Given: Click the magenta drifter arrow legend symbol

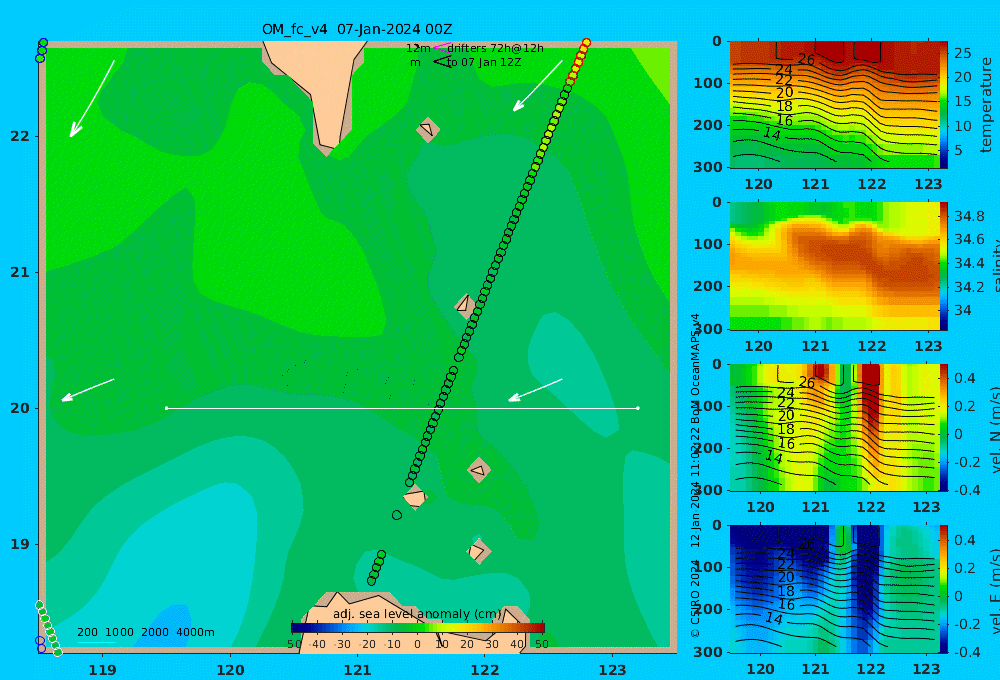Looking at the screenshot, I should tap(441, 47).
